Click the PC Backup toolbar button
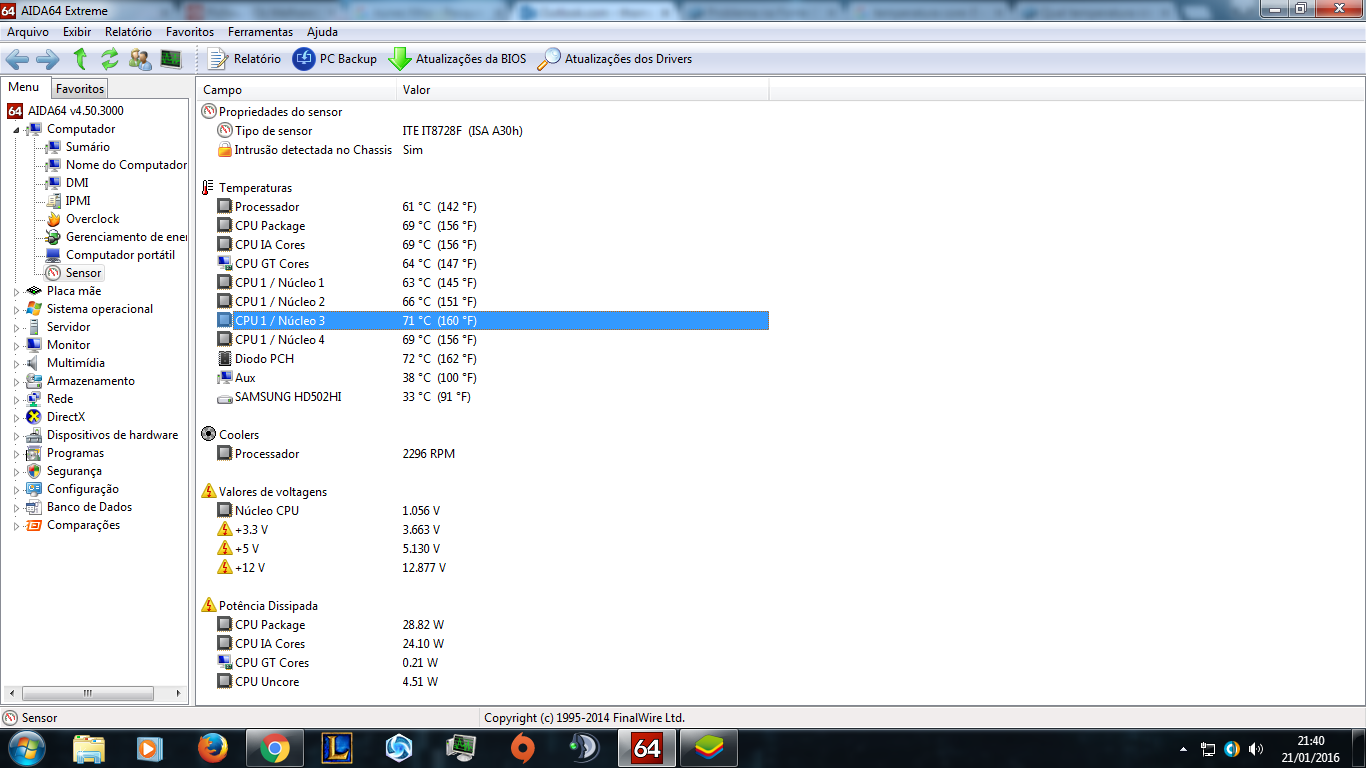The image size is (1366, 768). point(335,59)
